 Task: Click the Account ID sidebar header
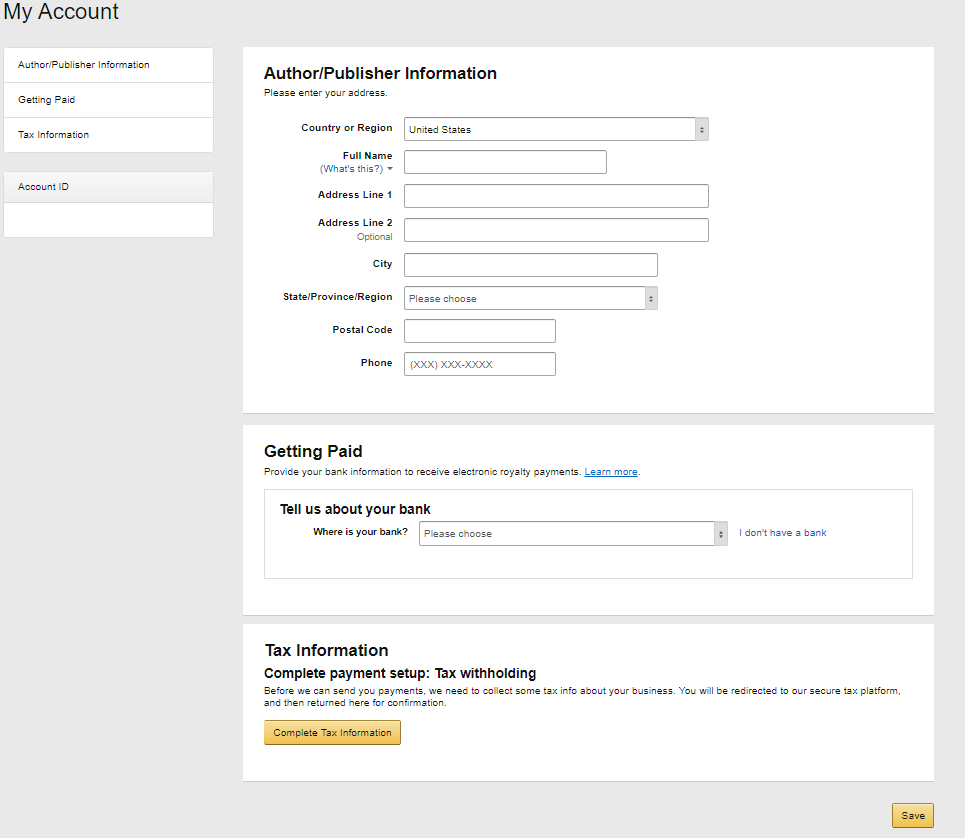click(44, 187)
